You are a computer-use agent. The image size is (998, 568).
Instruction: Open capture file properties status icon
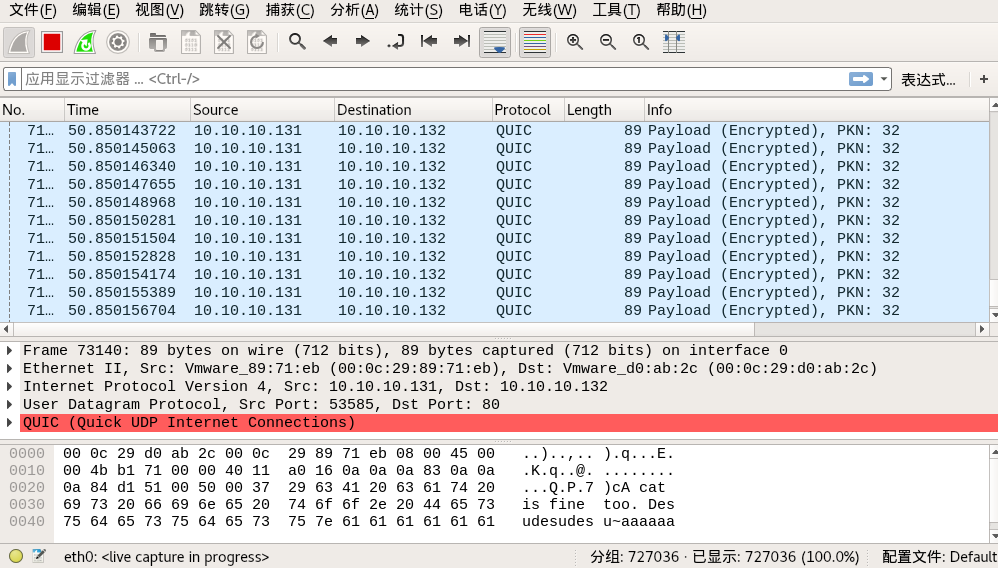39,556
